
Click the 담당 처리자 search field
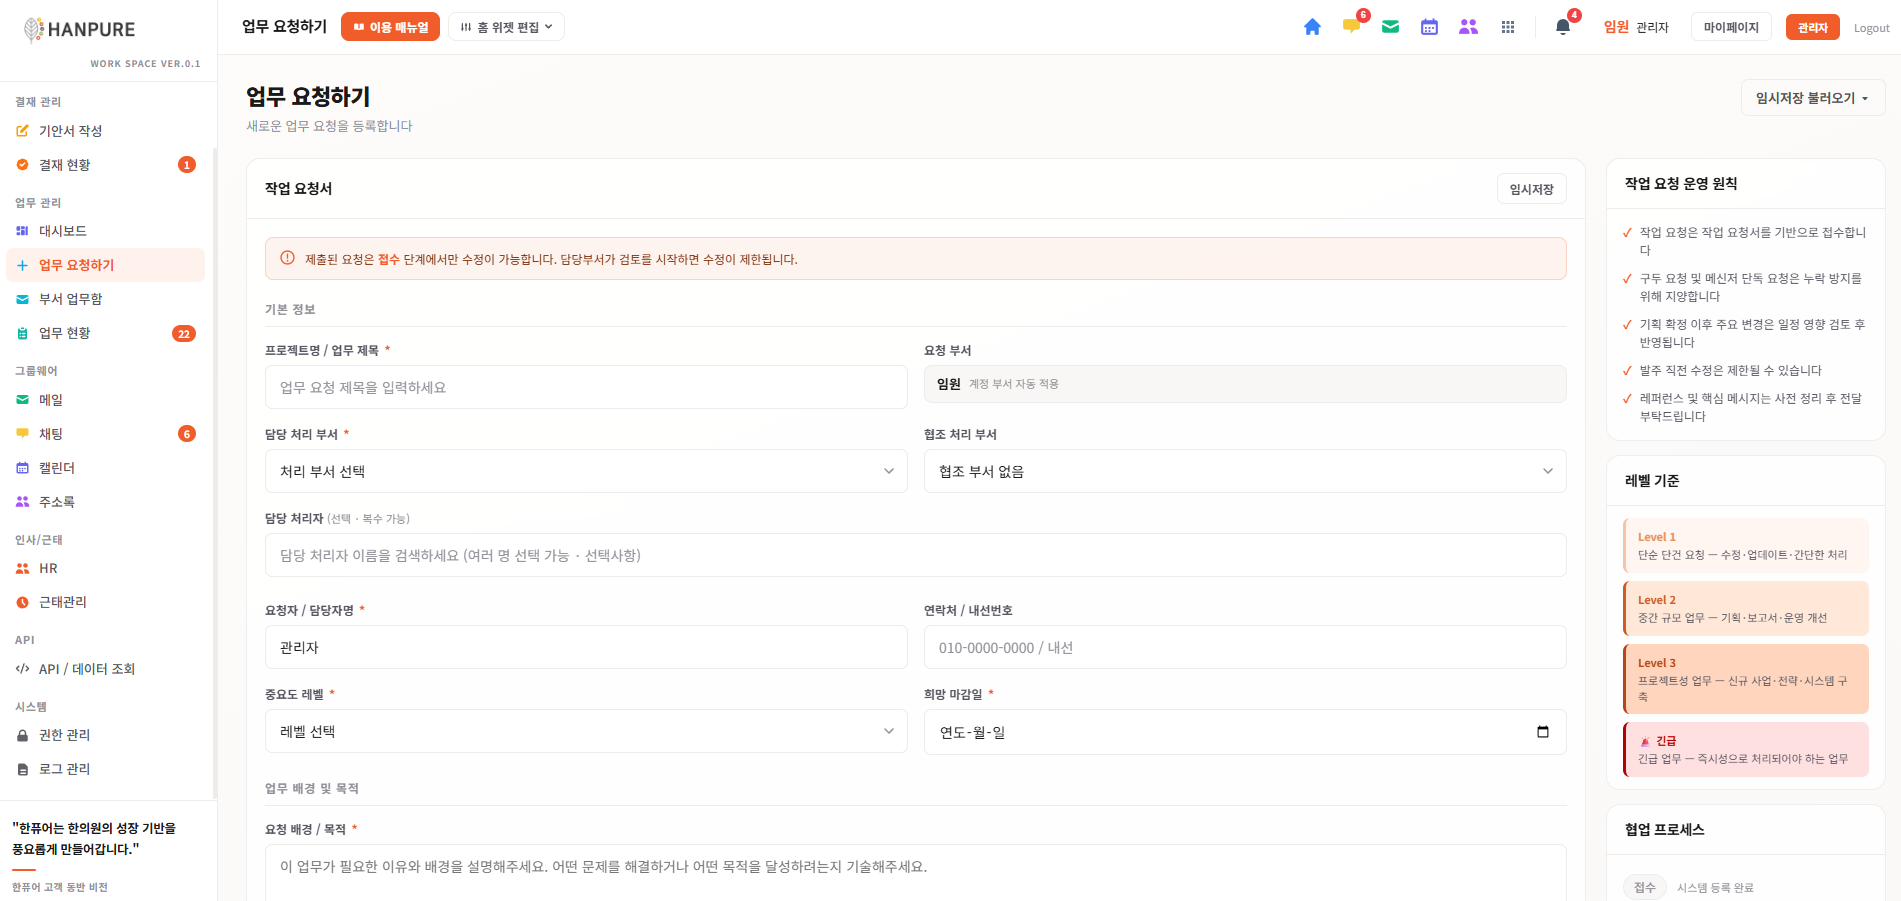915,555
